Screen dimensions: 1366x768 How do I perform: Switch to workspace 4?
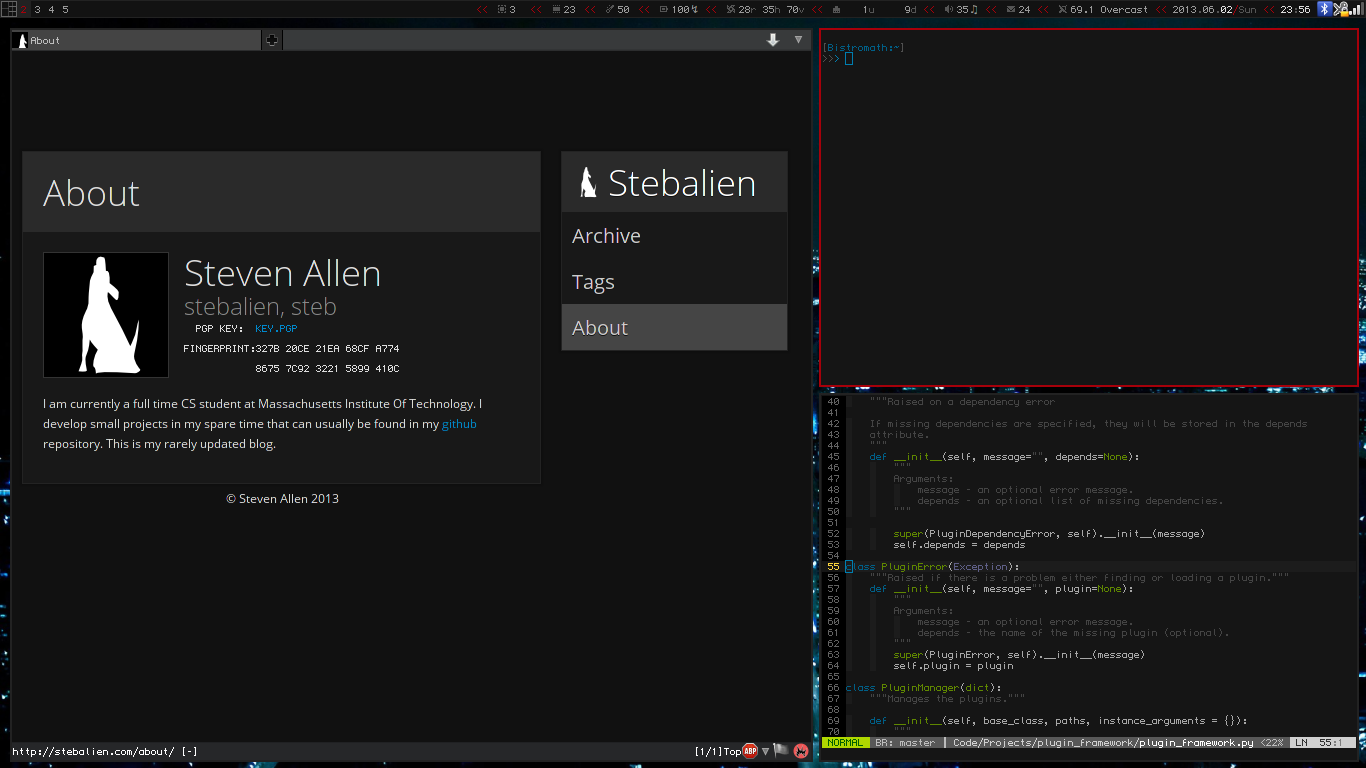point(51,9)
